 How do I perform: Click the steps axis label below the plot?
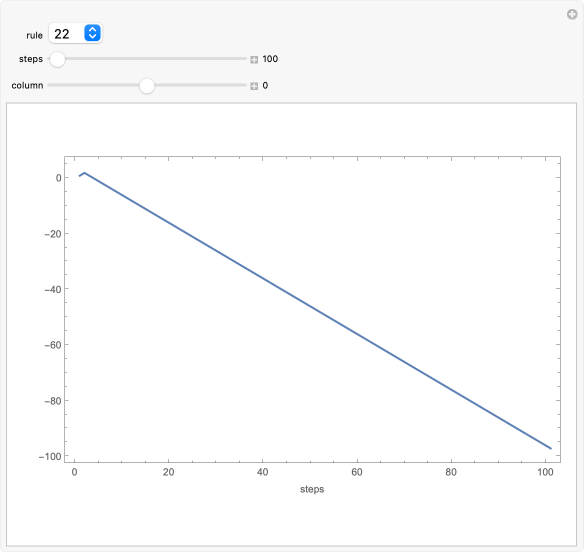point(312,489)
